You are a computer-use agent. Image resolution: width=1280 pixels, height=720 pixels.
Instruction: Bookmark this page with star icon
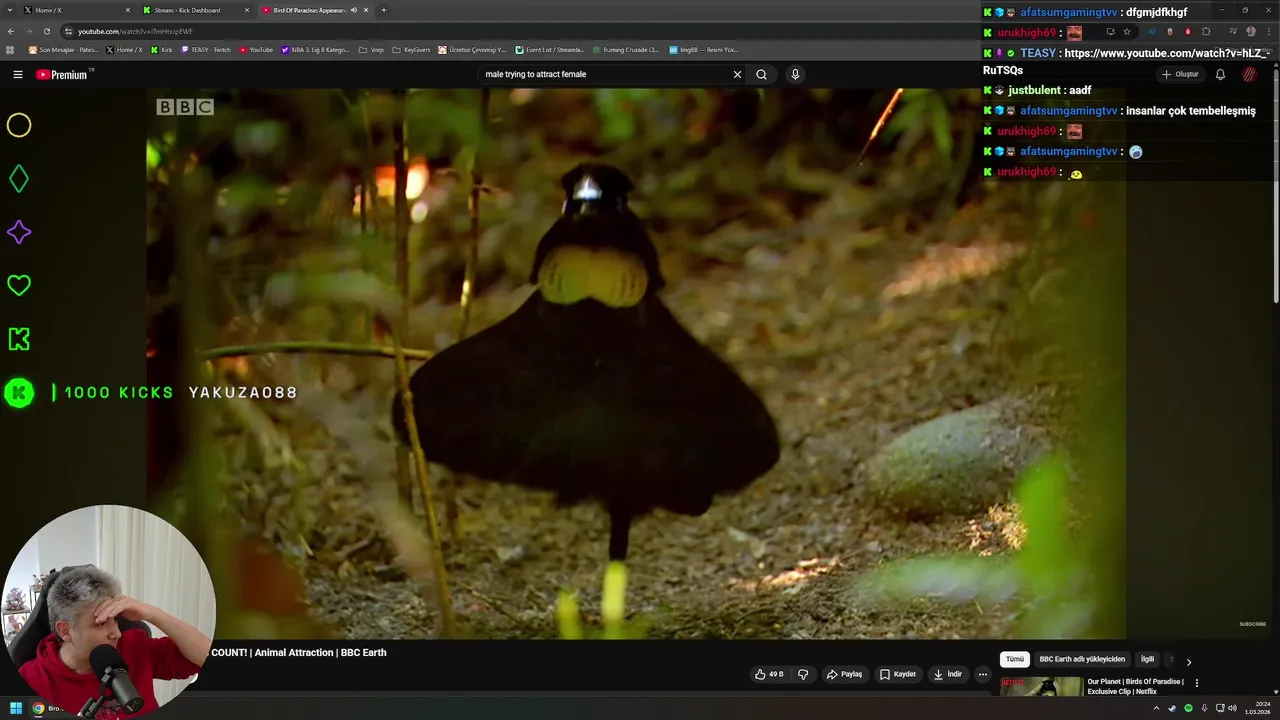point(1126,31)
